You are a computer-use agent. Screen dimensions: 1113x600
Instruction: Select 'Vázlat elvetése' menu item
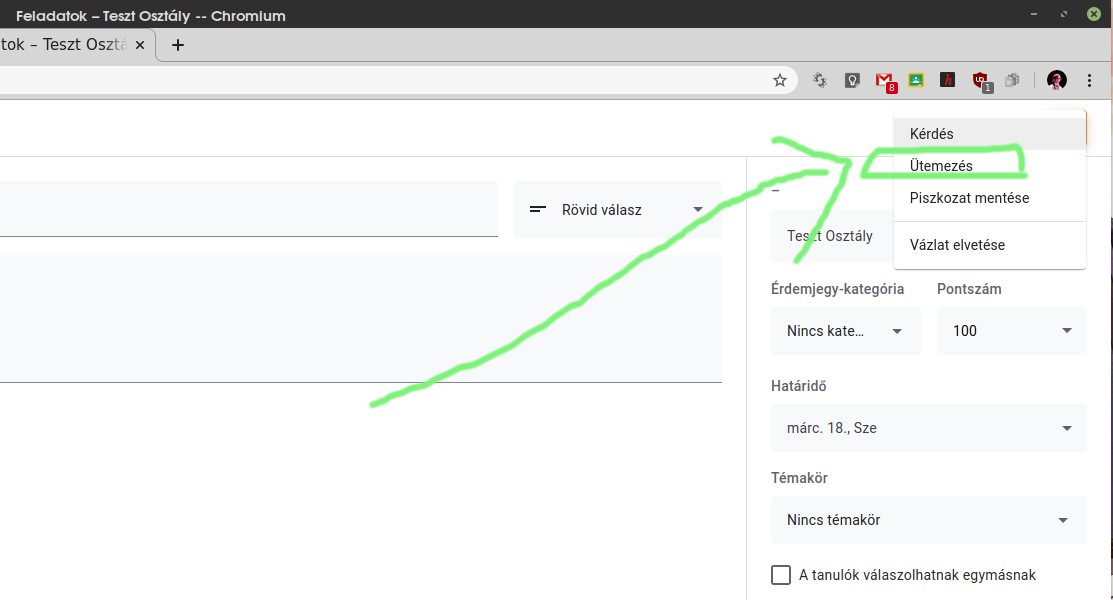[x=957, y=245]
